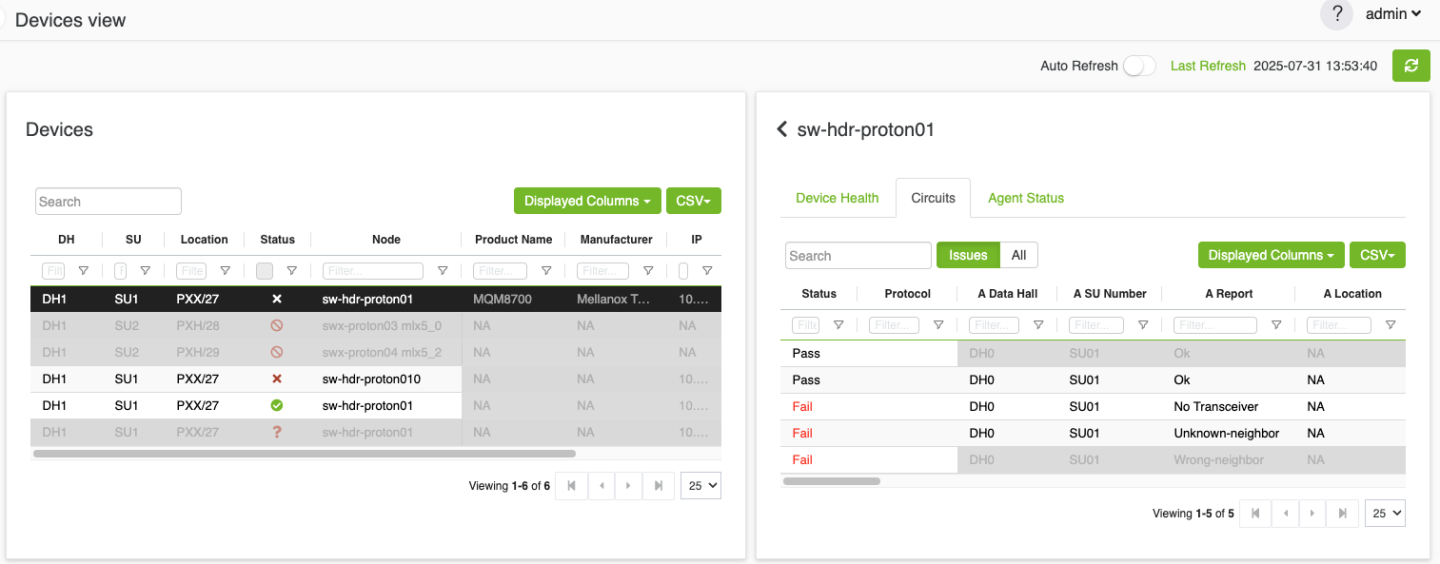Image resolution: width=1440 pixels, height=564 pixels.
Task: Select the All filter toggle button
Action: point(1018,255)
